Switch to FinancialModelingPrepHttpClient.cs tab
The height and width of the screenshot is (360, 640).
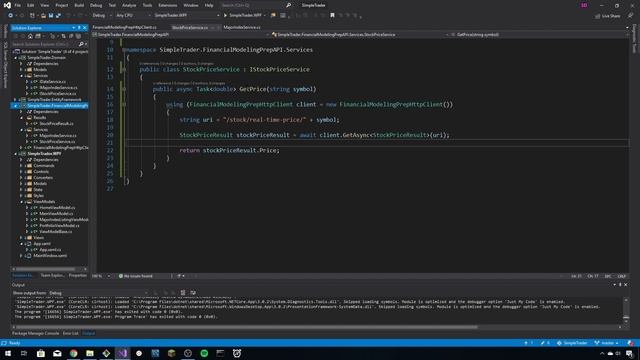(124, 27)
